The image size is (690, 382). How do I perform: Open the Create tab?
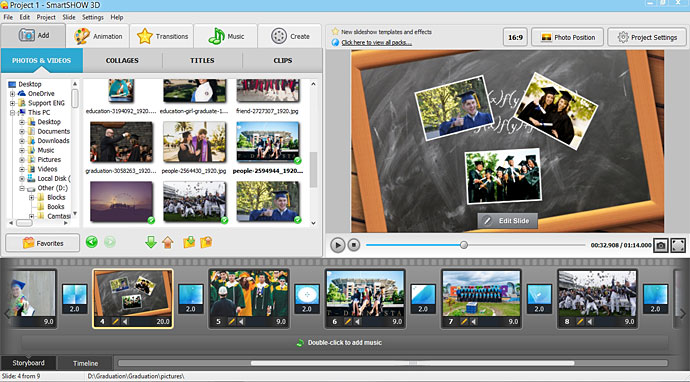[x=290, y=36]
